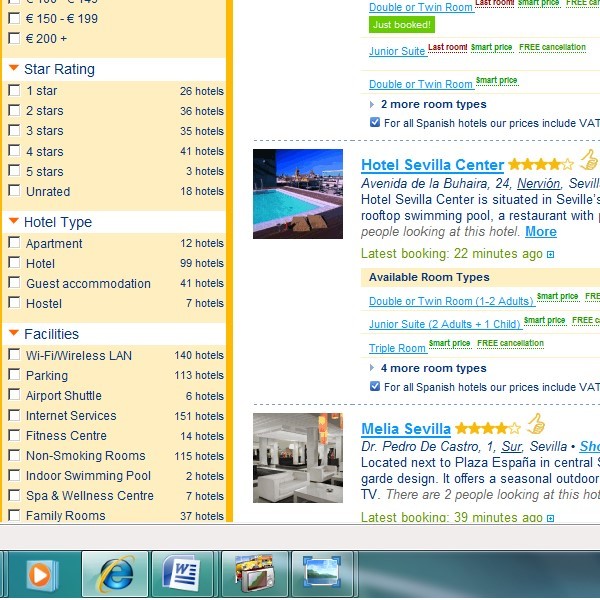Enable Internet Services filter
The image size is (600, 600).
pos(14,415)
